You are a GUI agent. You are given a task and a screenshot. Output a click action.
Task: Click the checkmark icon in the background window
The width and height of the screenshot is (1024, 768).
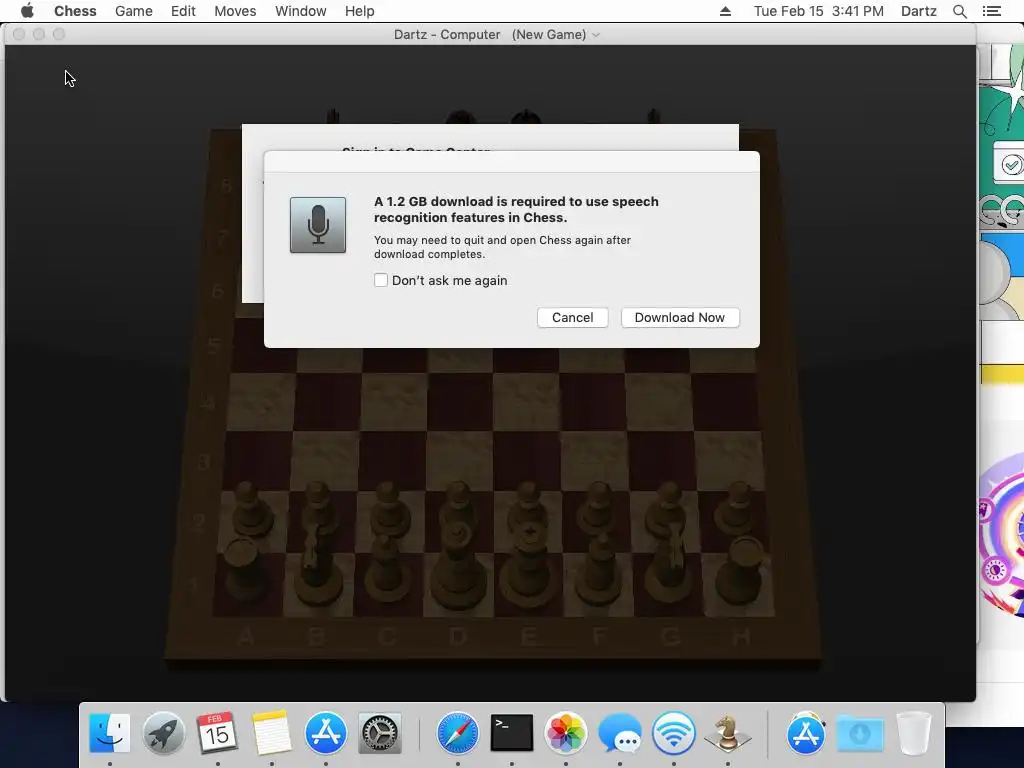[1011, 165]
